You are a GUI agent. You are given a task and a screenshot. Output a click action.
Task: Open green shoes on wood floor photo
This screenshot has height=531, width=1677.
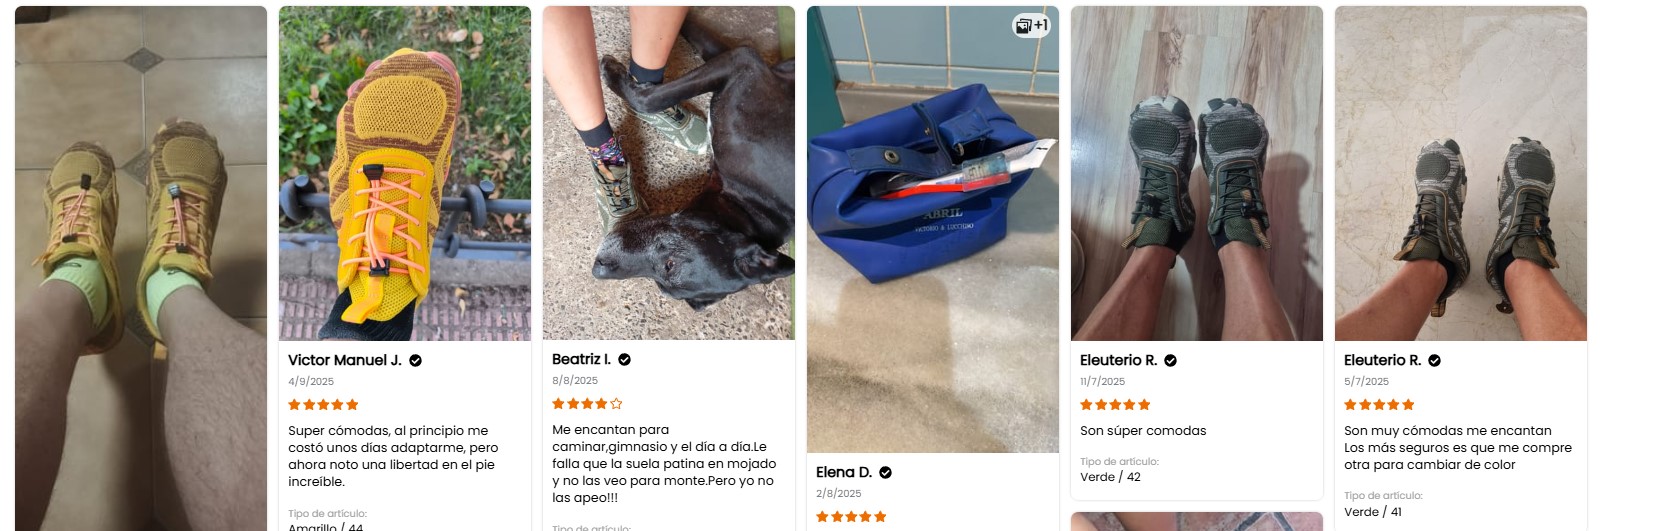pos(1197,173)
